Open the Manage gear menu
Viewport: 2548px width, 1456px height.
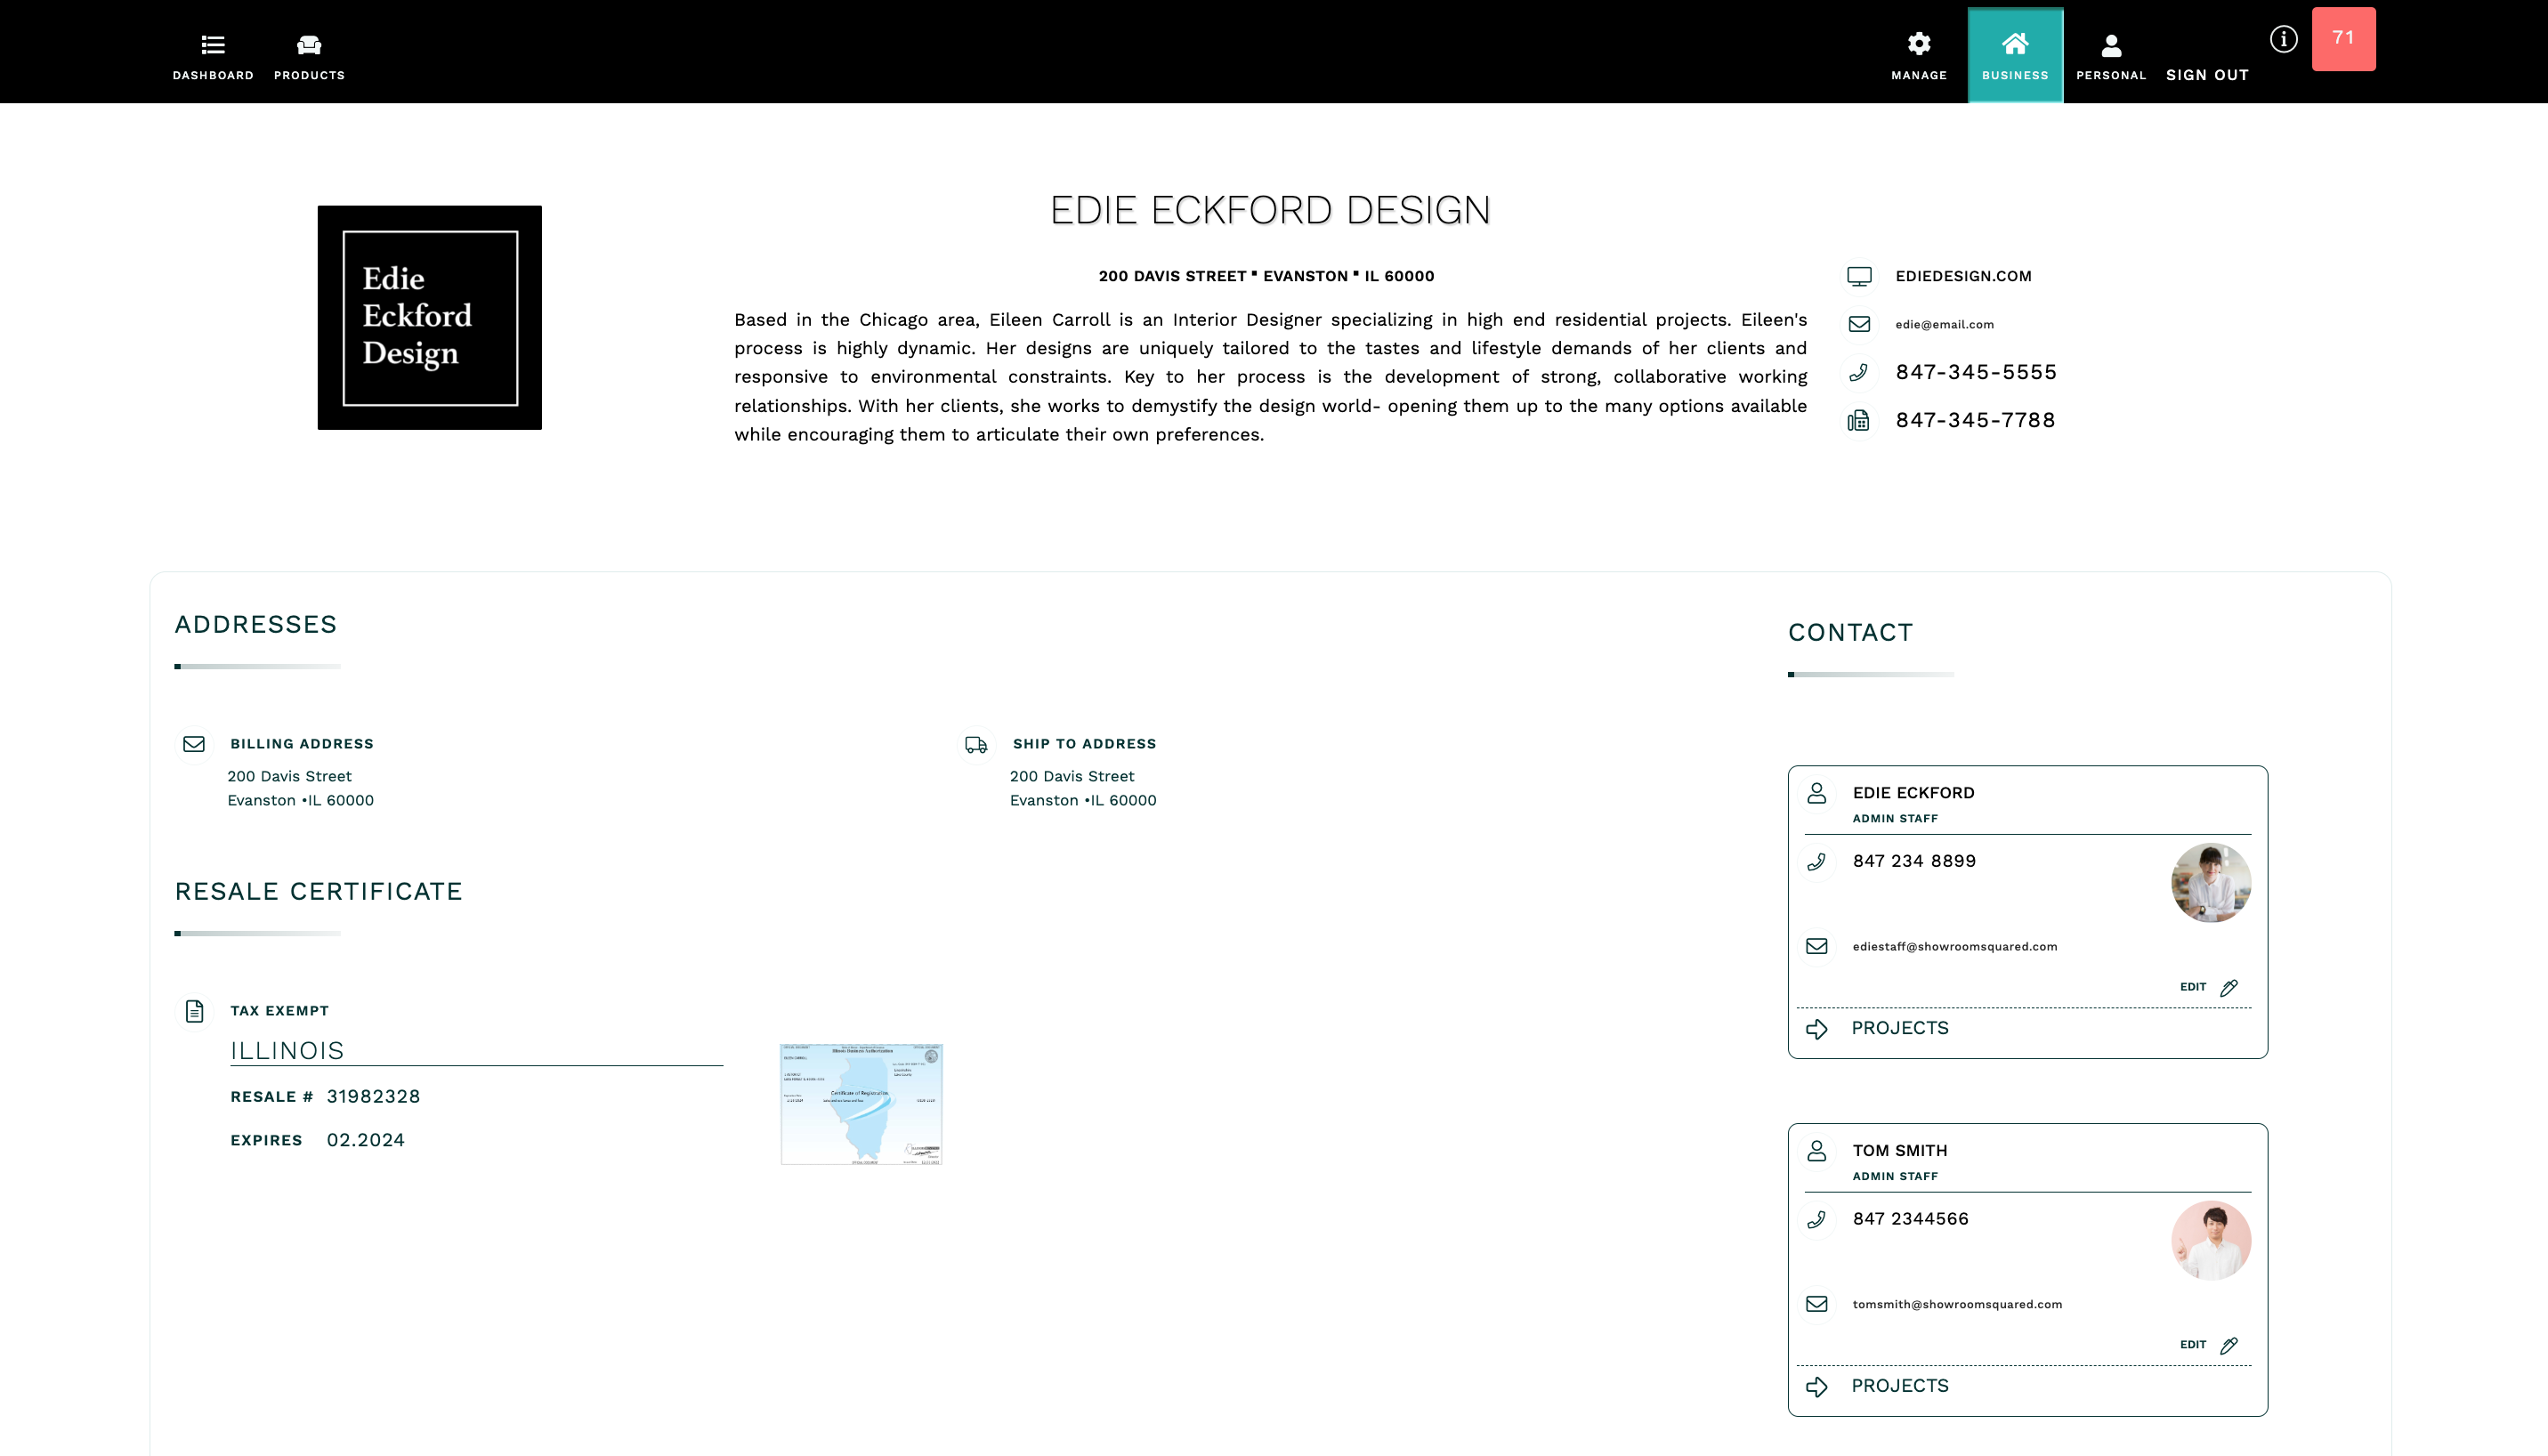click(1918, 55)
